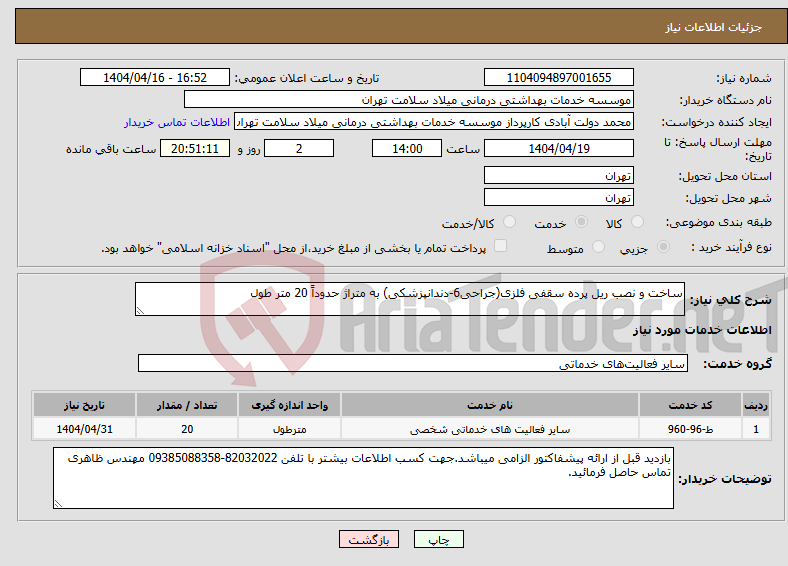Click the تاریخ نیاز column header
The image size is (788, 566).
84,405
